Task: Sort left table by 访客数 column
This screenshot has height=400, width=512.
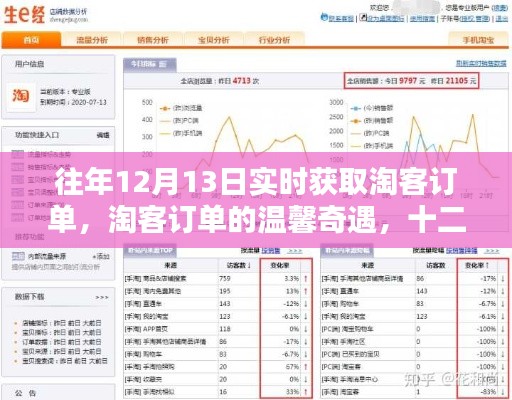Action: tap(239, 266)
